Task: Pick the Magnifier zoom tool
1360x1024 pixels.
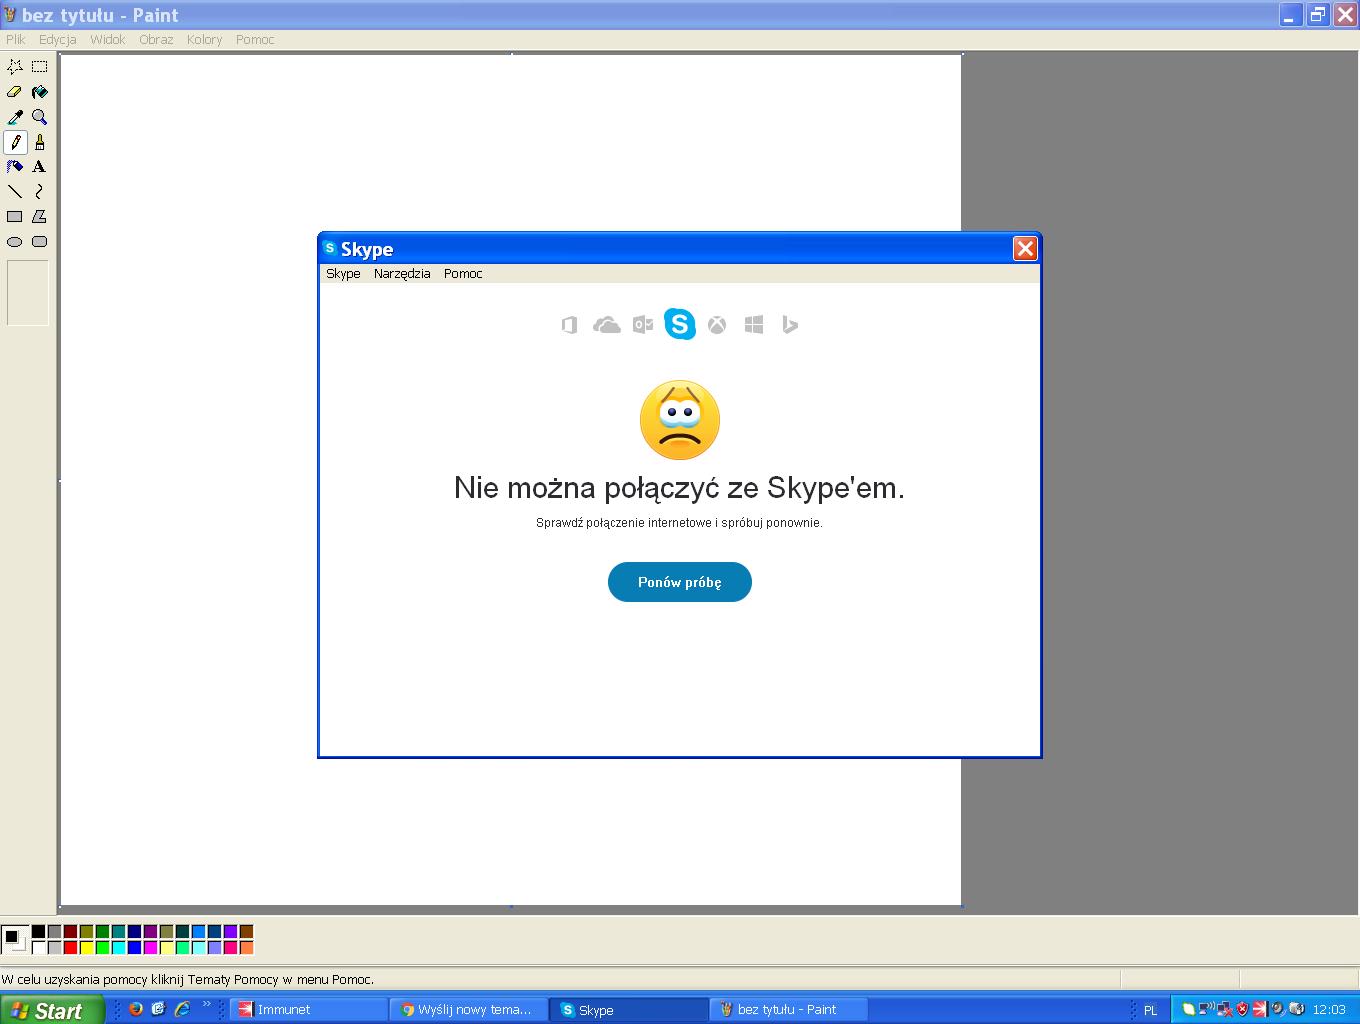Action: point(39,117)
